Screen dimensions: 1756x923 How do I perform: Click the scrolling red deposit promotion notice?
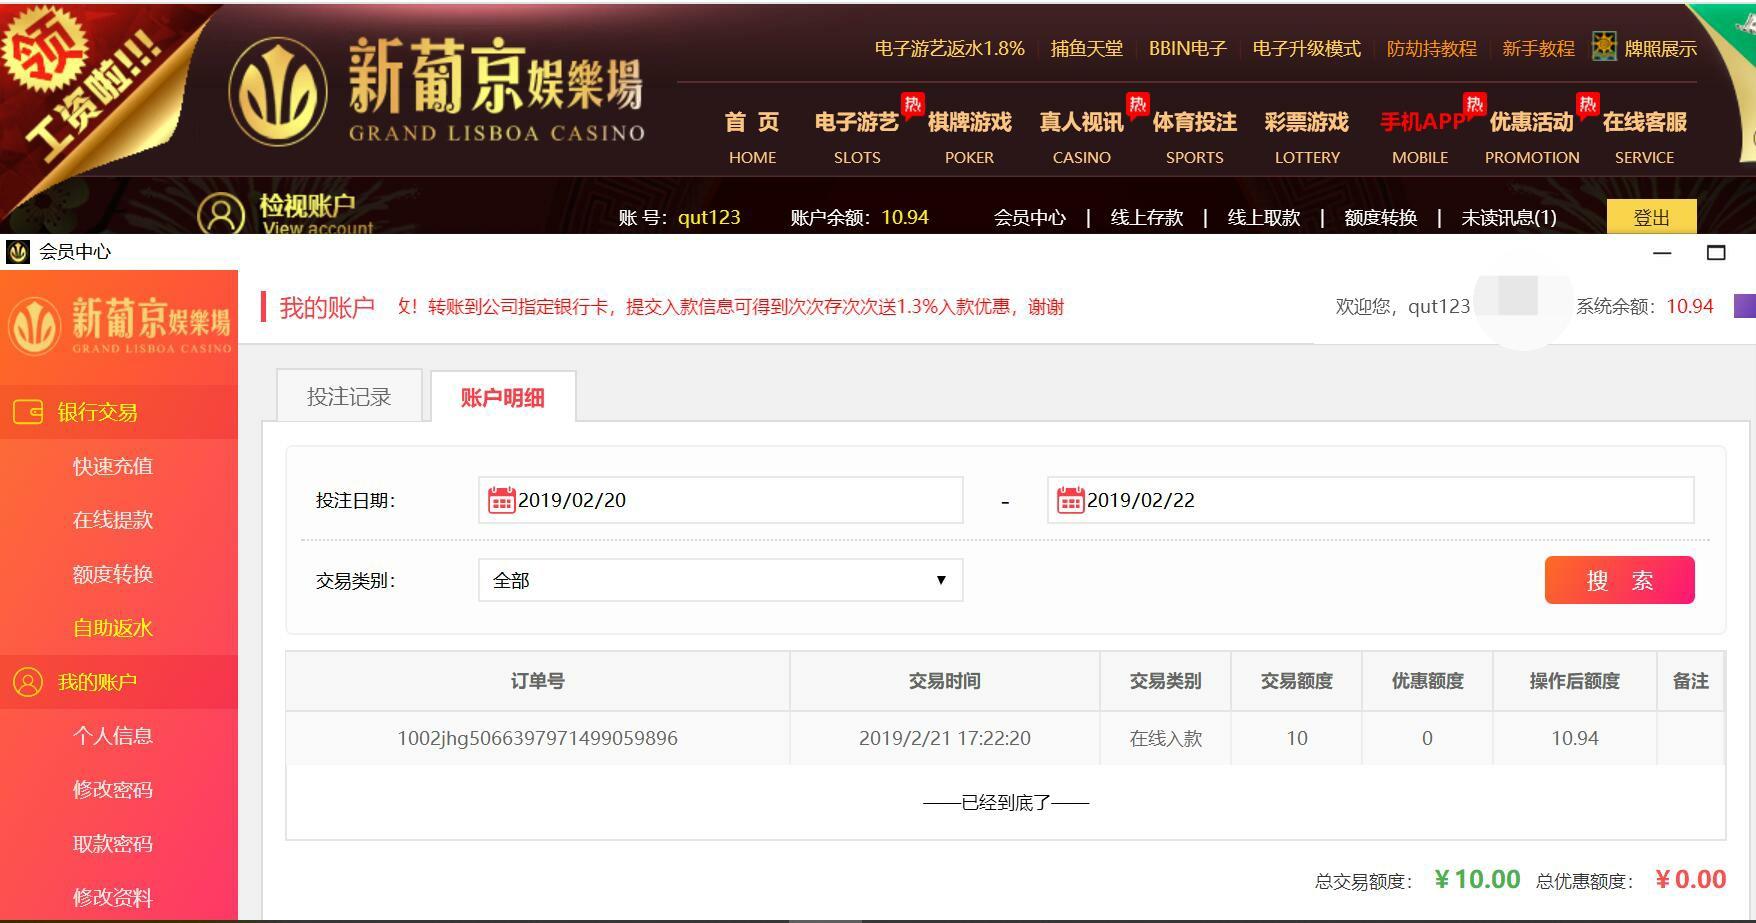tap(730, 307)
